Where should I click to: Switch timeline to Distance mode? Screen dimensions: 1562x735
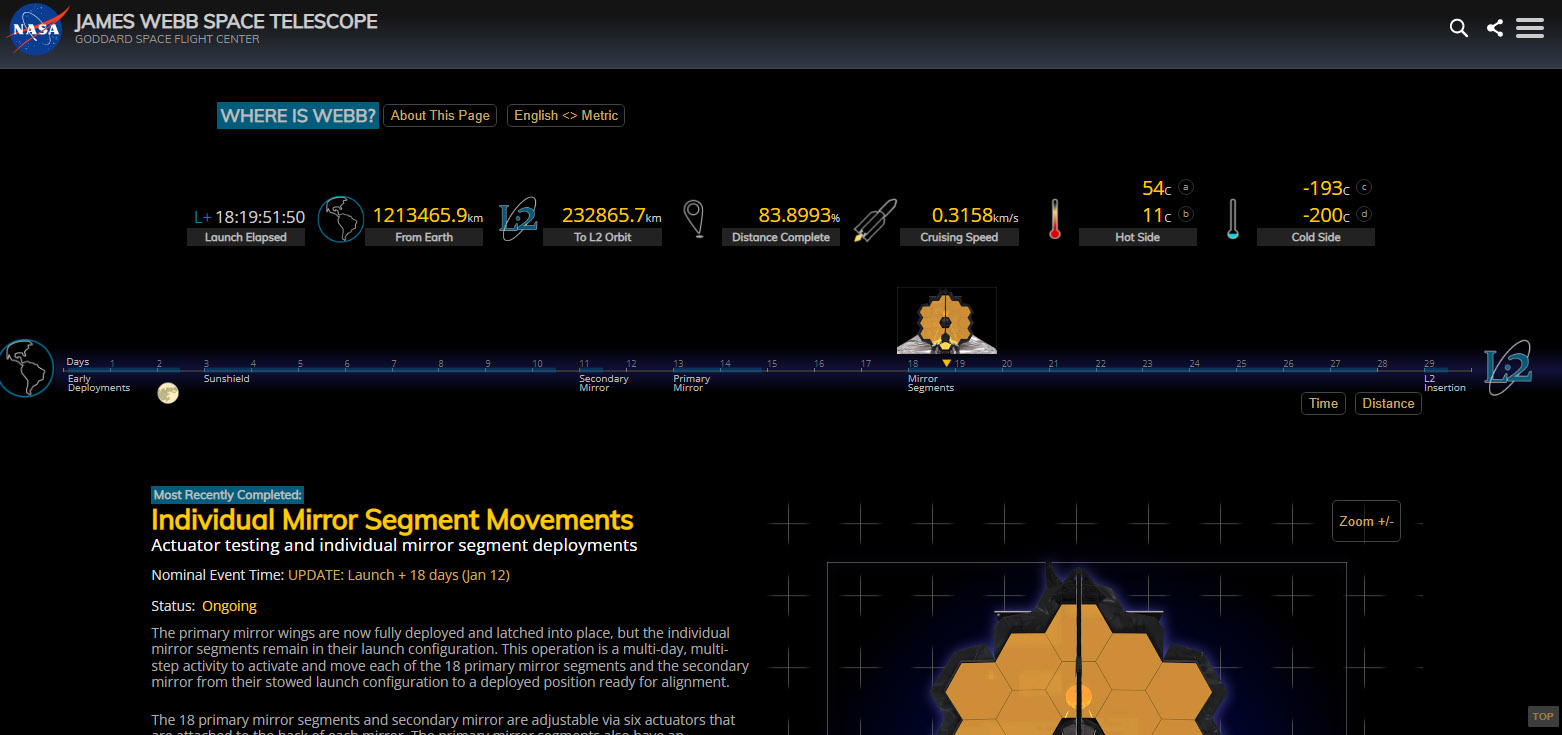tap(1388, 404)
